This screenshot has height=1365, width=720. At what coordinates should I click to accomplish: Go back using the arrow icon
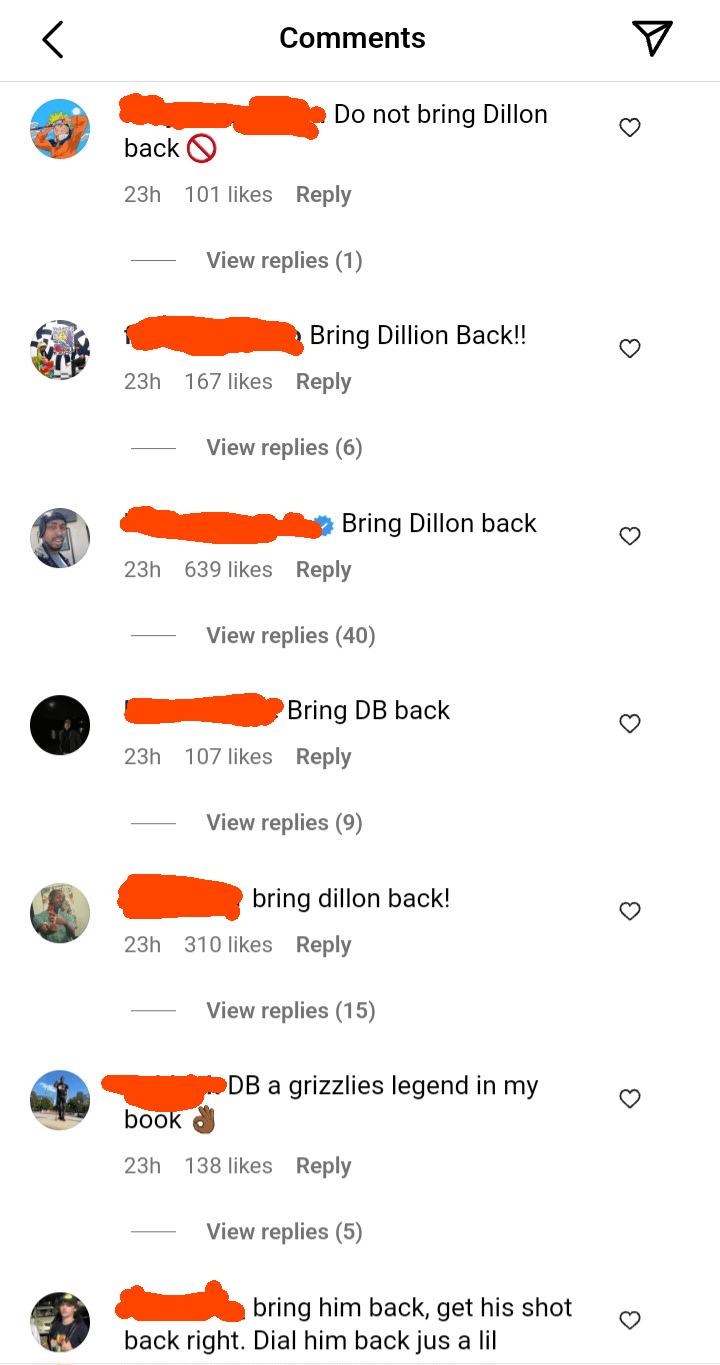click(x=53, y=39)
